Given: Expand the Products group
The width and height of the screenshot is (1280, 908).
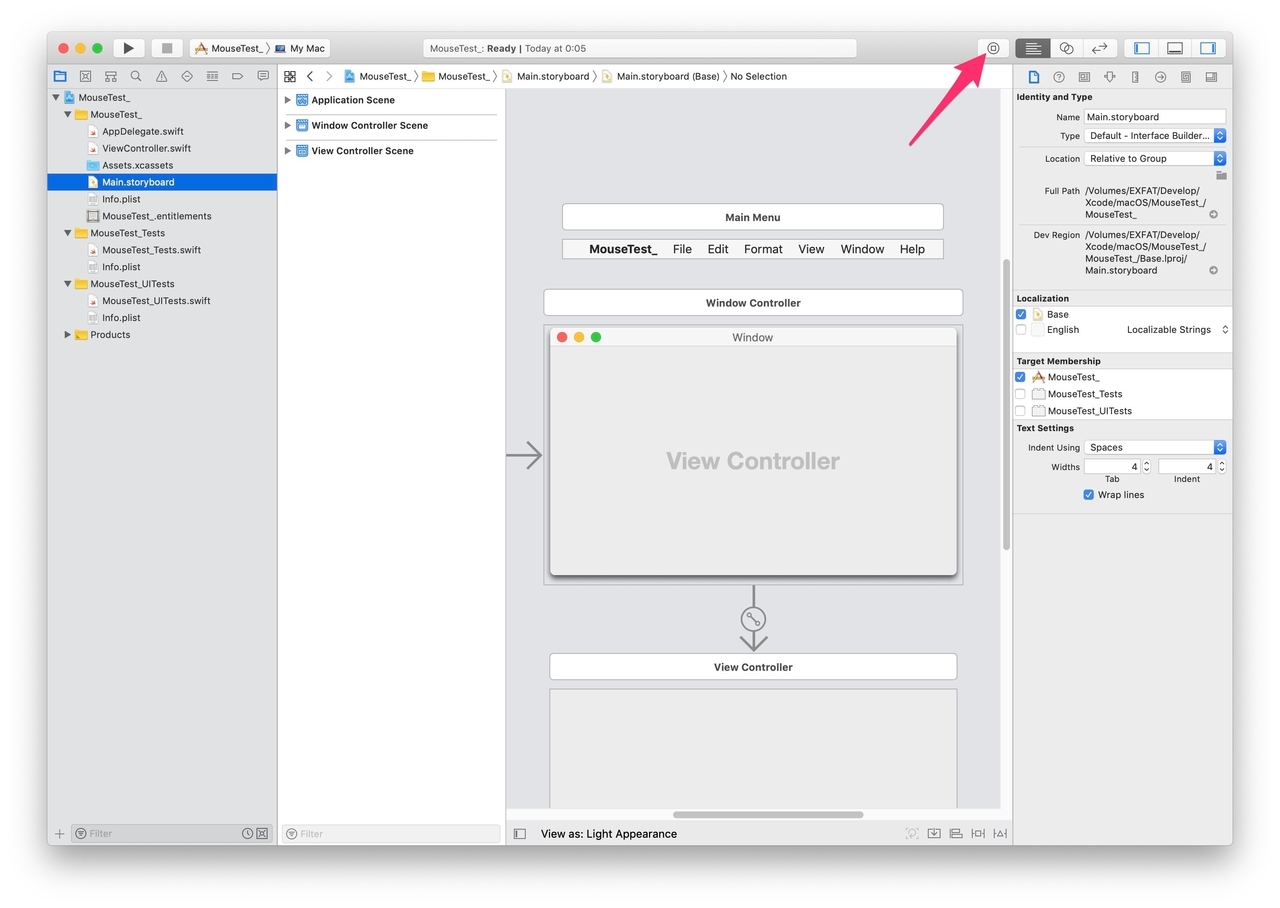Looking at the screenshot, I should pos(68,335).
